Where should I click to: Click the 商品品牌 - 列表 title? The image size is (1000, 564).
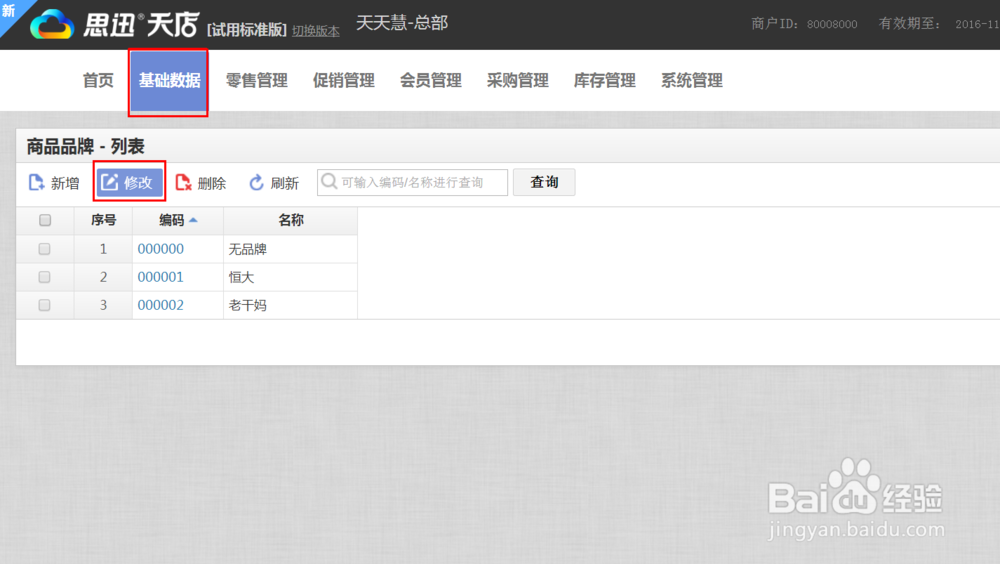[85, 147]
